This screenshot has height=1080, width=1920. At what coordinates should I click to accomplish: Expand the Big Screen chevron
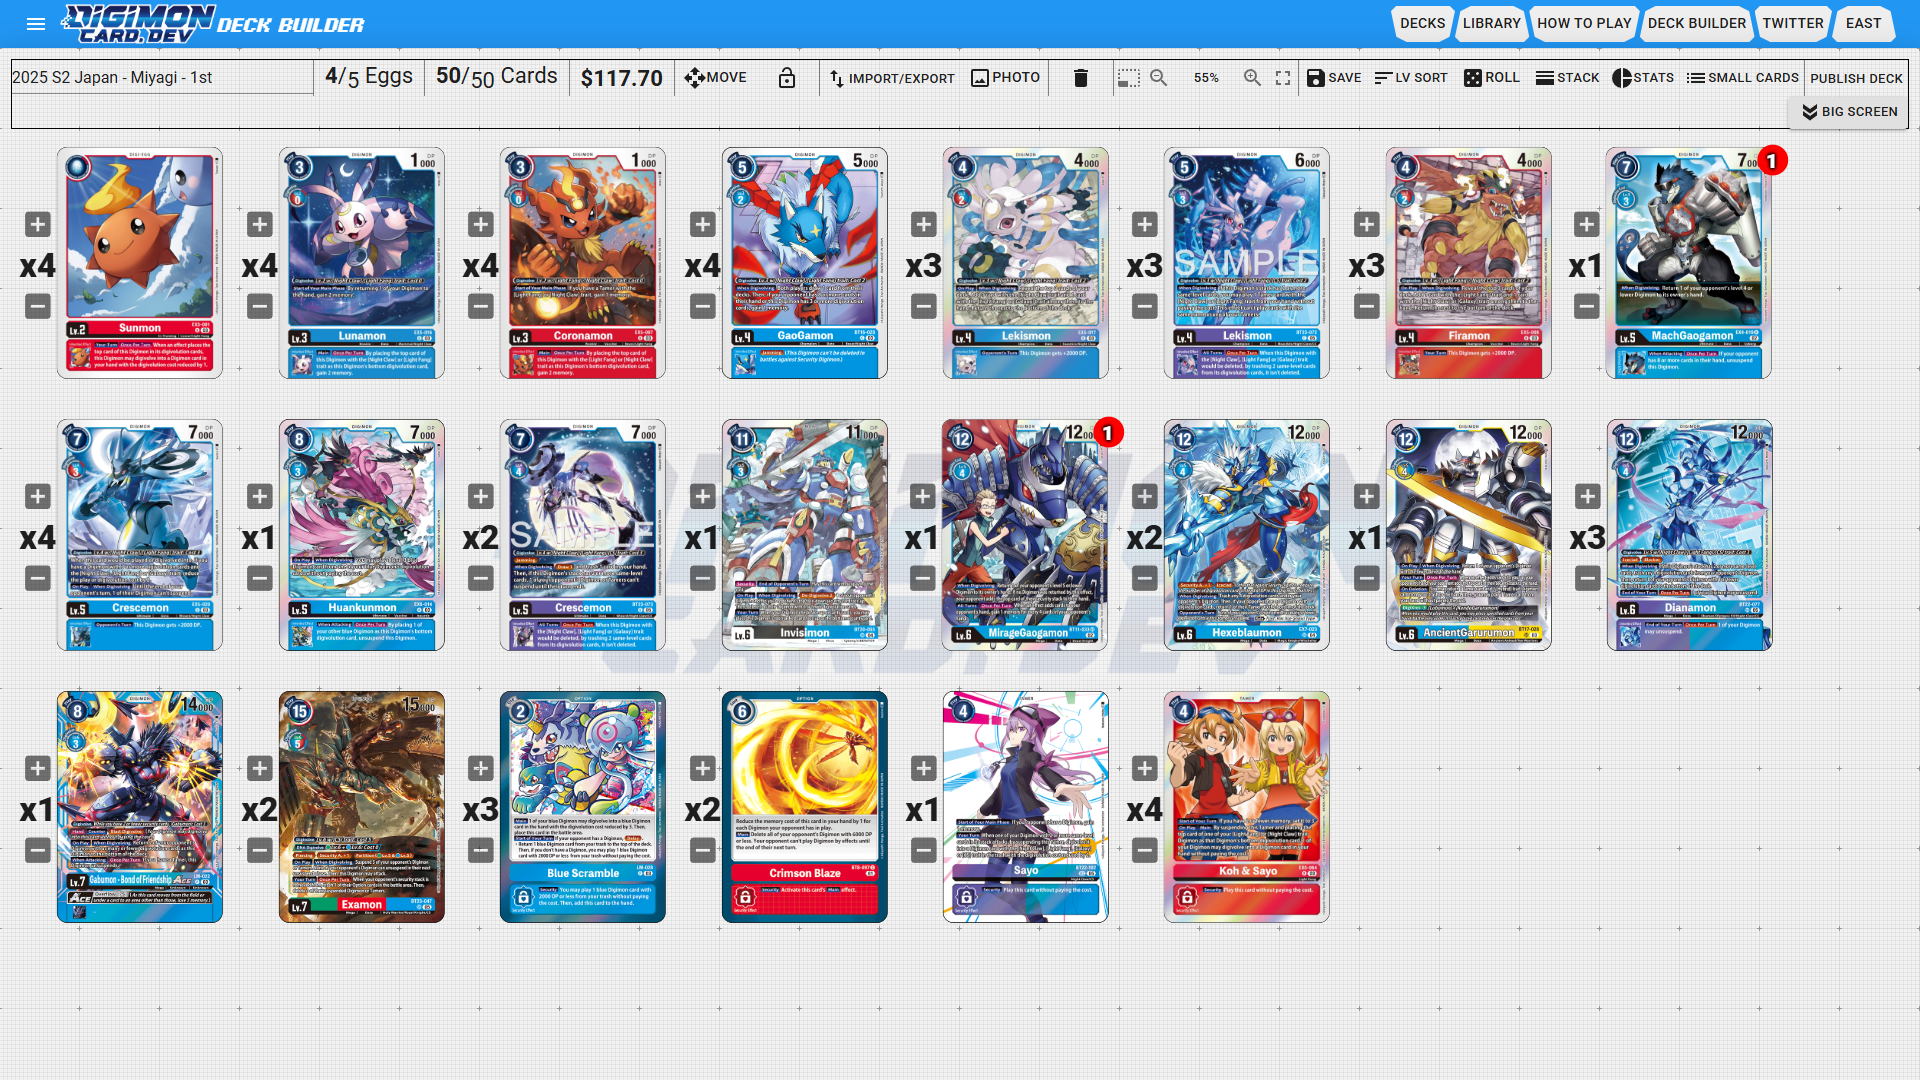point(1849,112)
